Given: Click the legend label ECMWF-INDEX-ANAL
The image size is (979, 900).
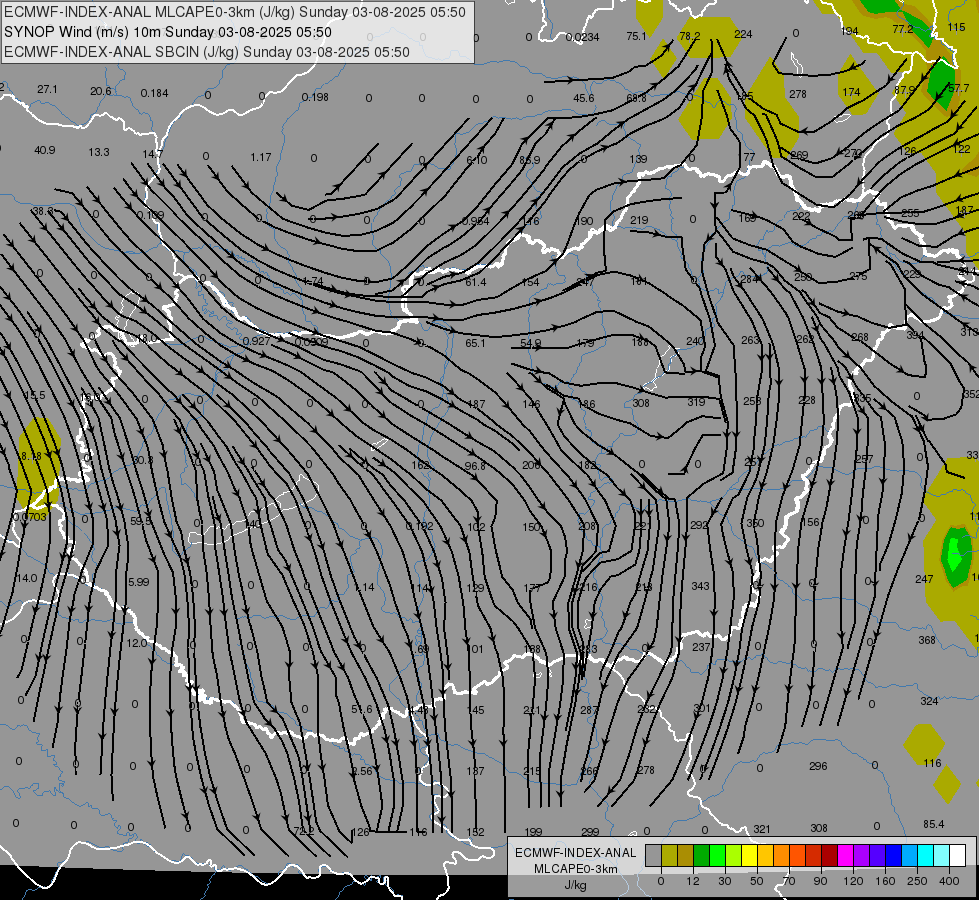Looking at the screenshot, I should click(x=576, y=853).
